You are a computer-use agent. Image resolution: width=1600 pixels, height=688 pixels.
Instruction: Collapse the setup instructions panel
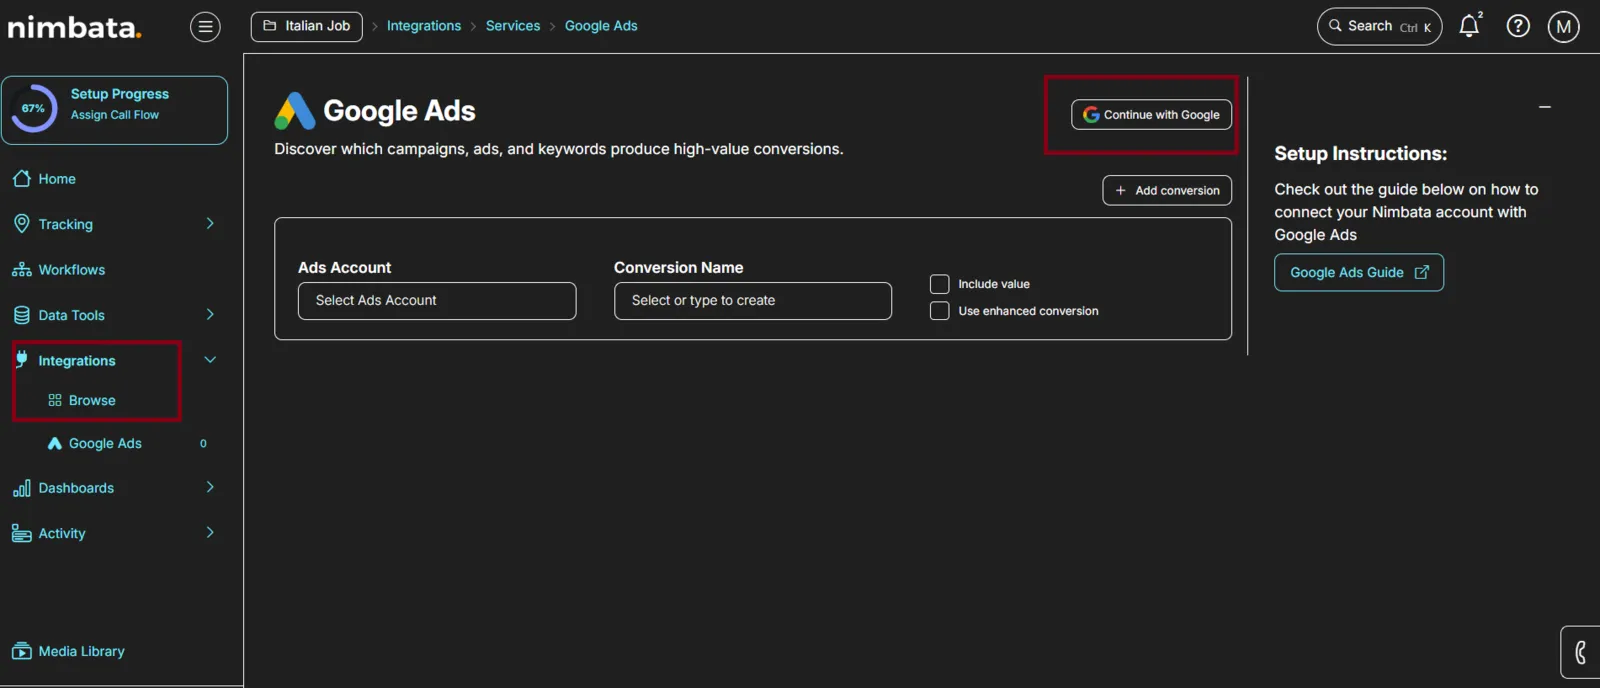point(1545,107)
